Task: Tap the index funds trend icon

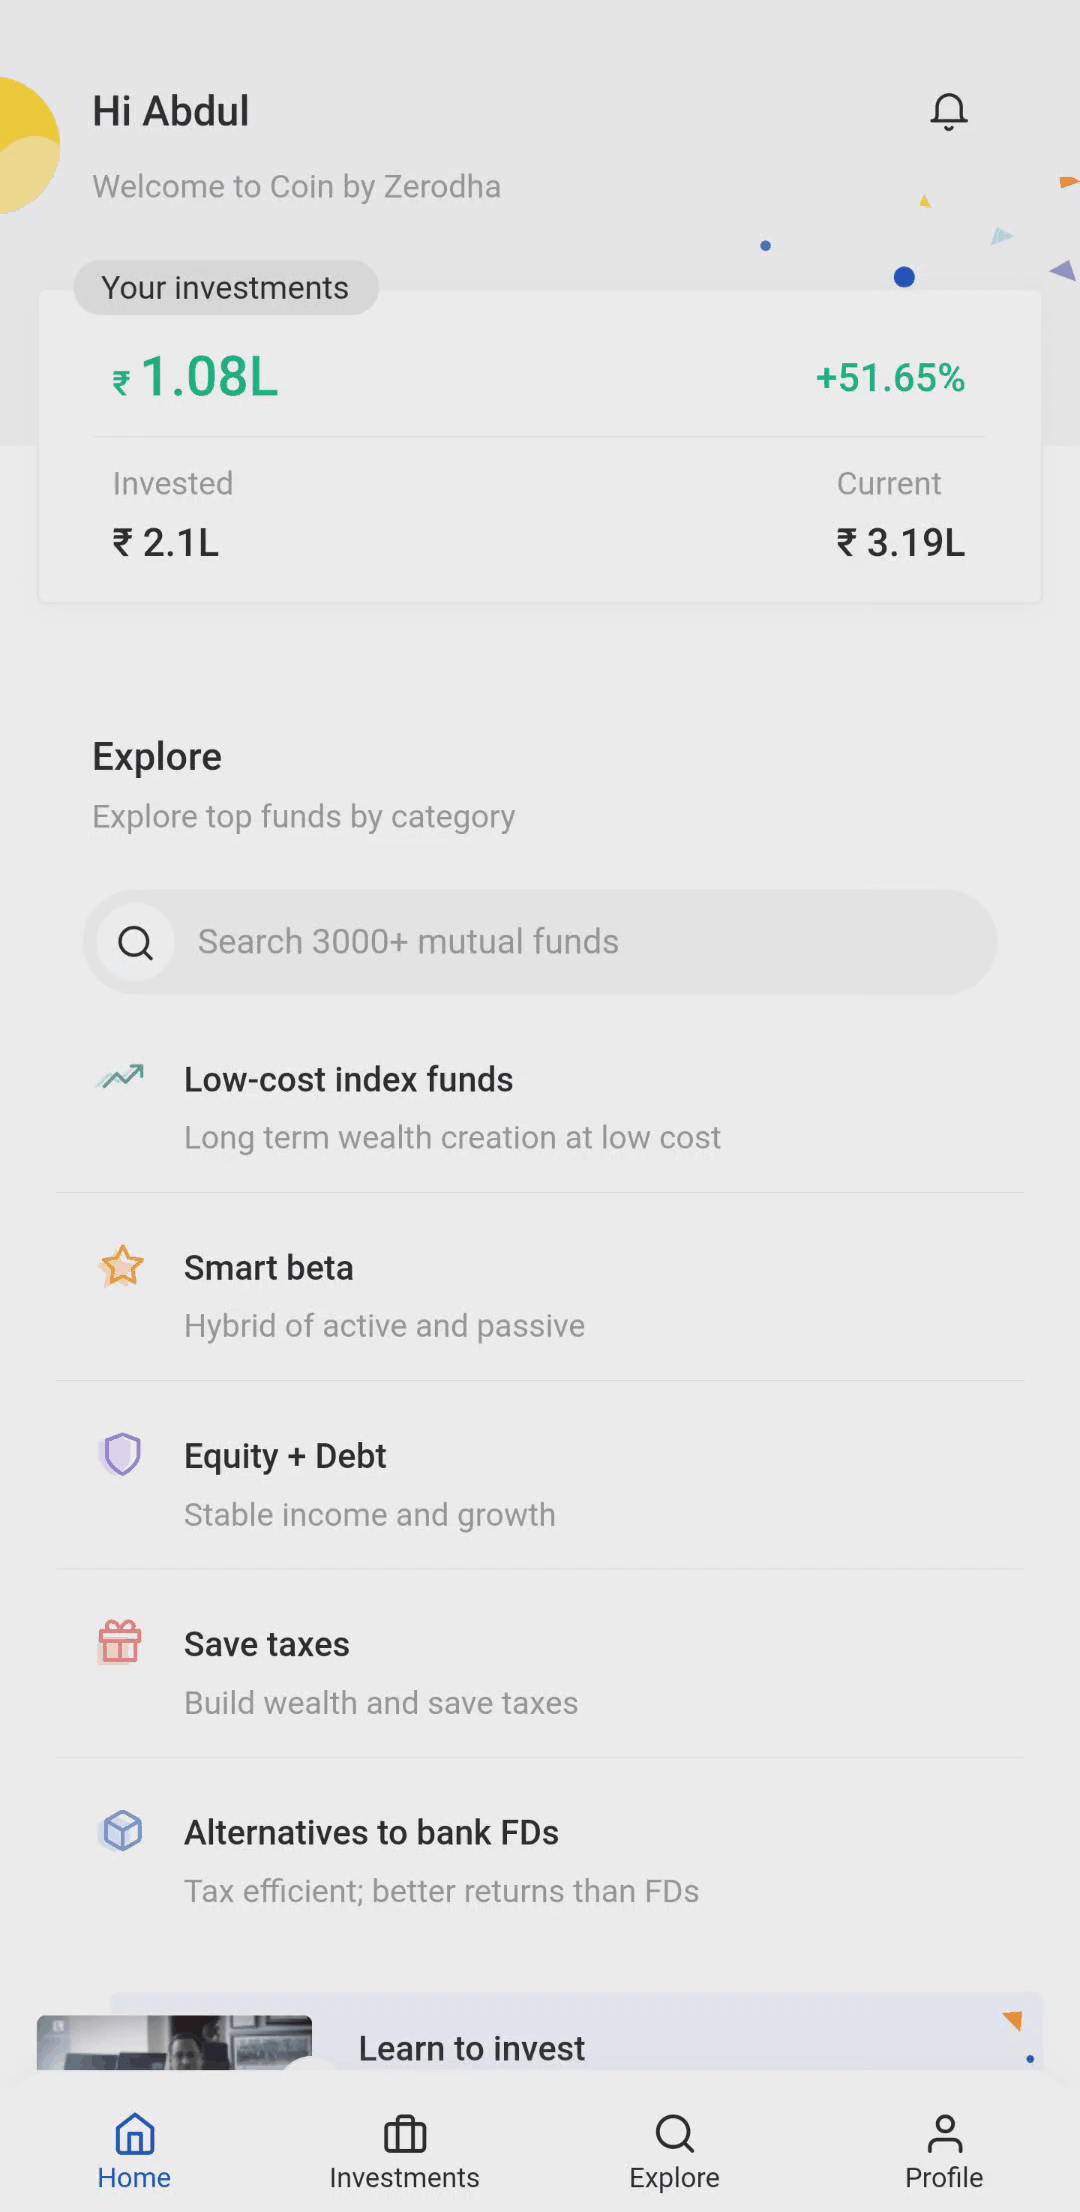Action: [x=122, y=1077]
